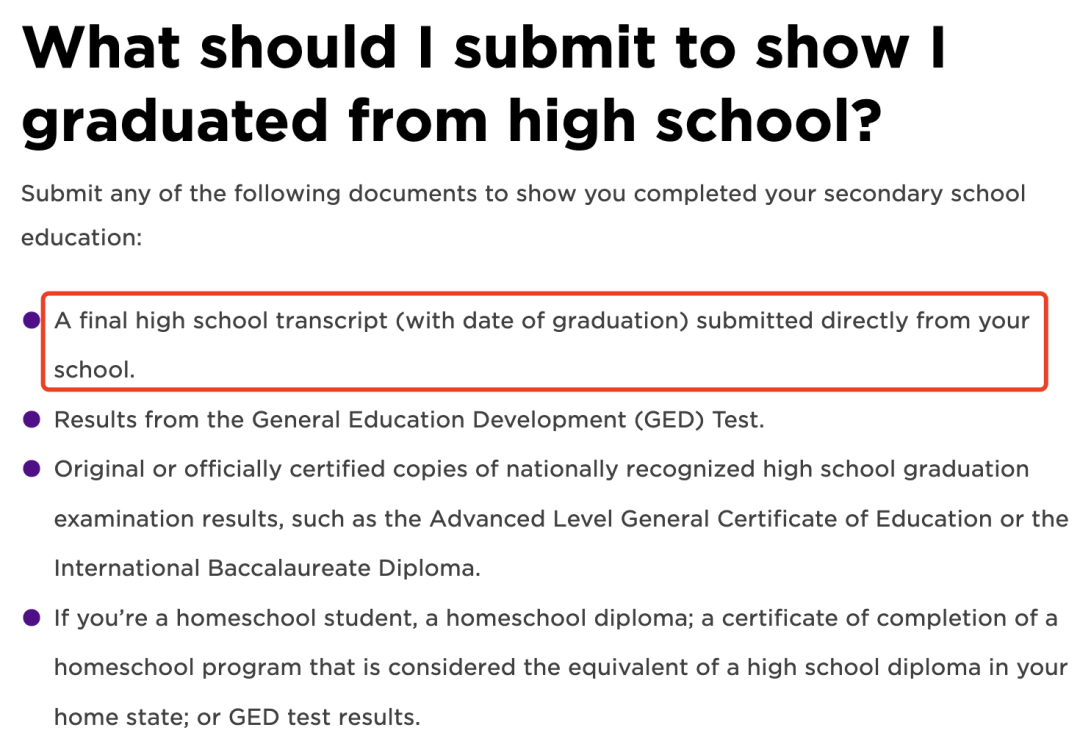Click the purple bullet beside the certified copies item
This screenshot has width=1080, height=733.
click(32, 469)
